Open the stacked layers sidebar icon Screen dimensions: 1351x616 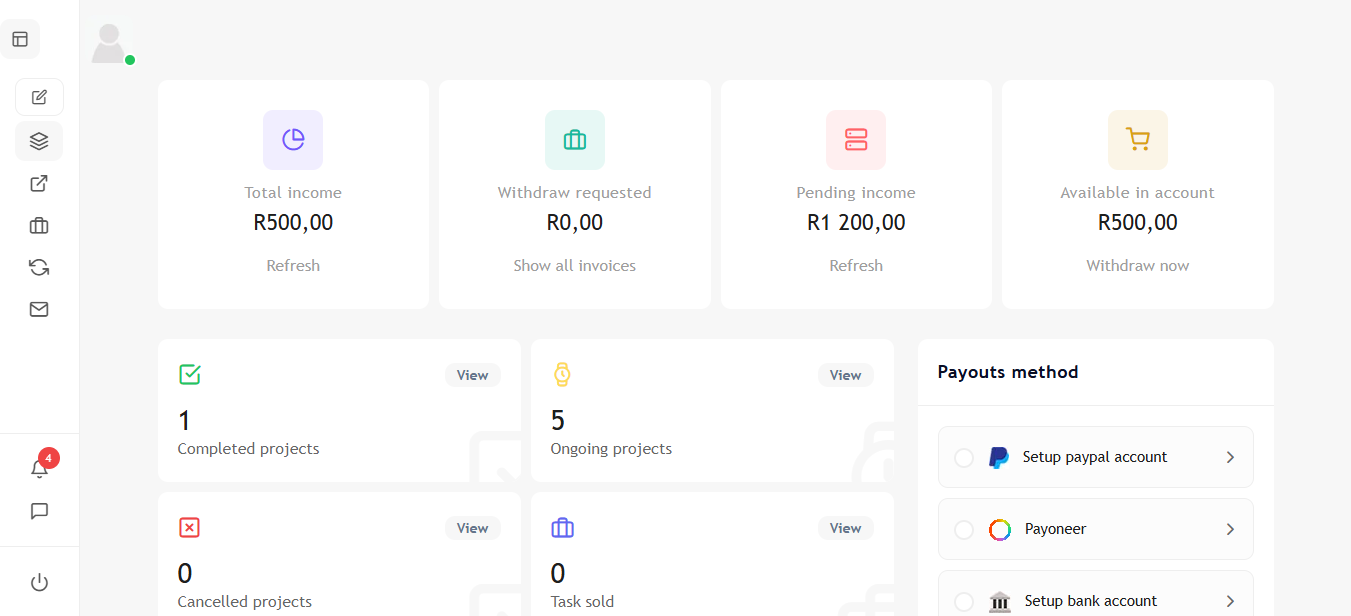39,141
